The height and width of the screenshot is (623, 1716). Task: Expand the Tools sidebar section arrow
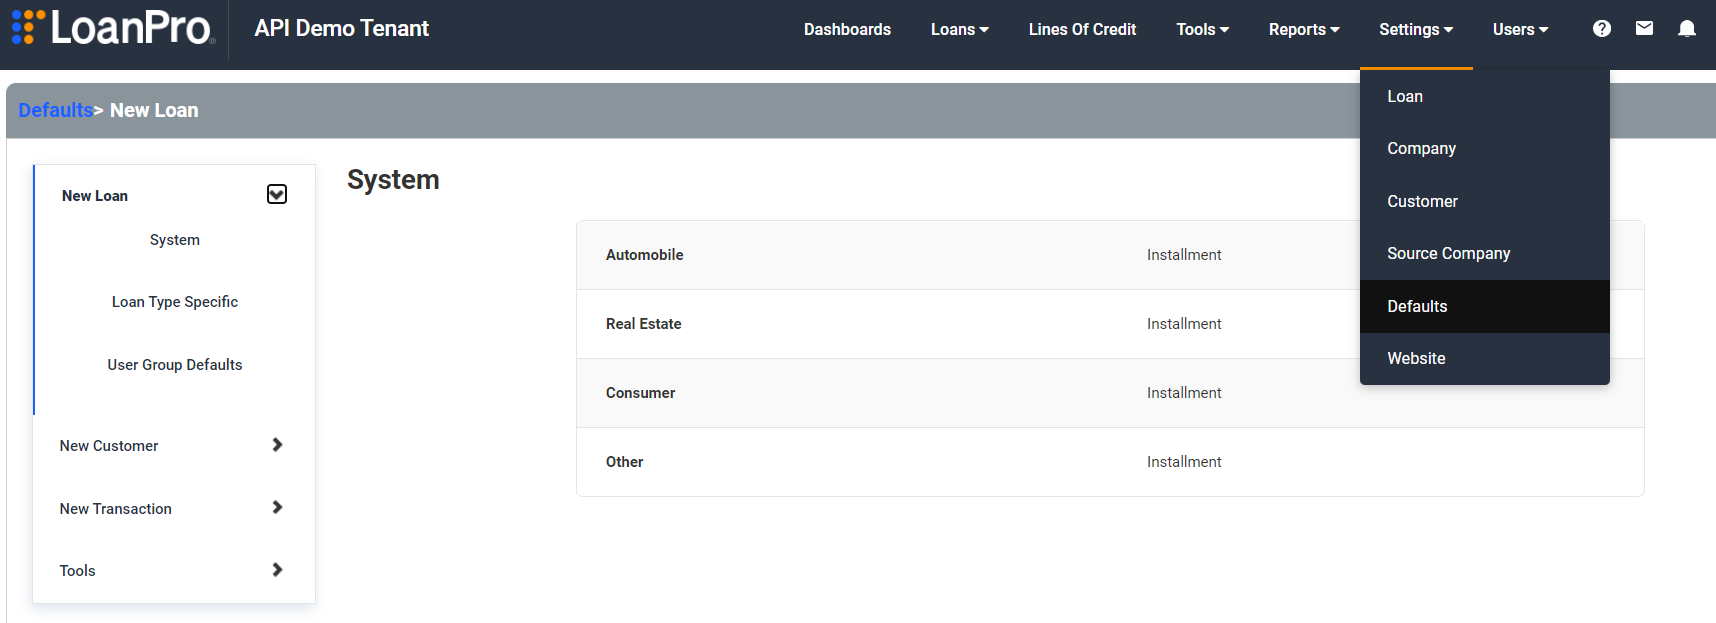coord(277,570)
